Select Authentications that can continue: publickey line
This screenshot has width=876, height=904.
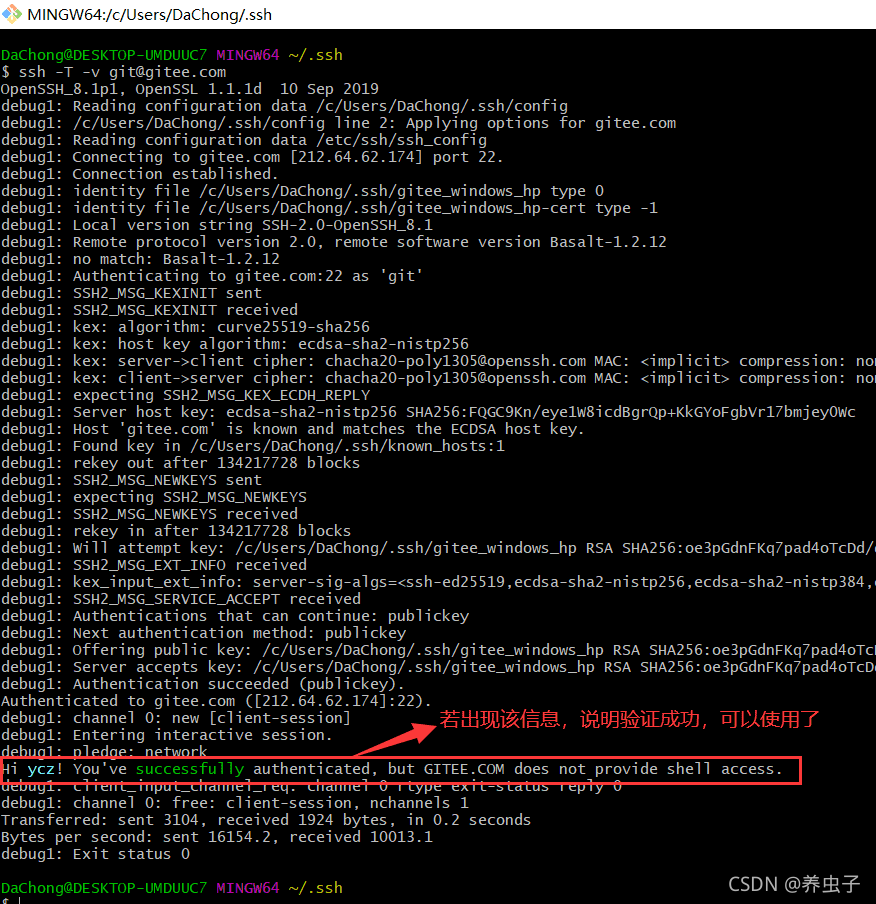click(x=235, y=616)
